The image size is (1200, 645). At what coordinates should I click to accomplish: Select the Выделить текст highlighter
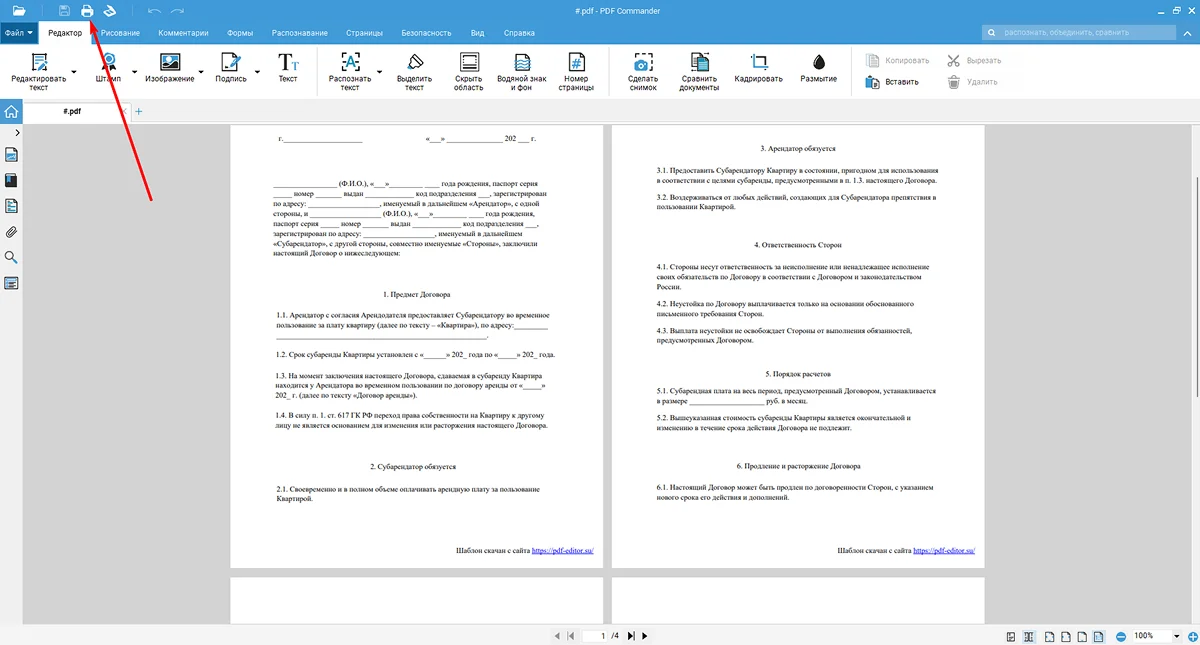tap(414, 71)
